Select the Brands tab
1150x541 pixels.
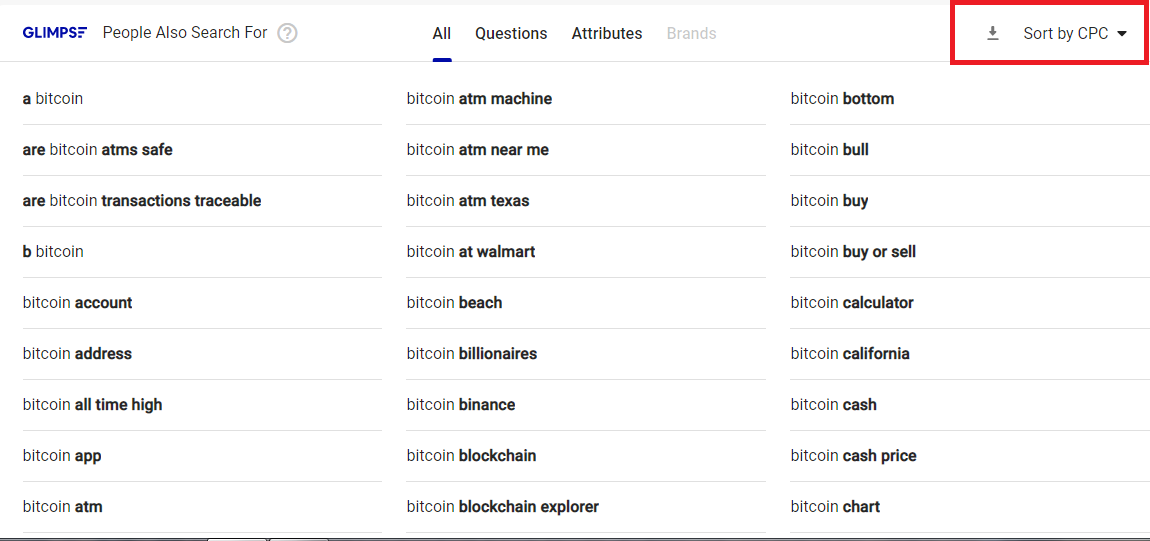[x=691, y=33]
